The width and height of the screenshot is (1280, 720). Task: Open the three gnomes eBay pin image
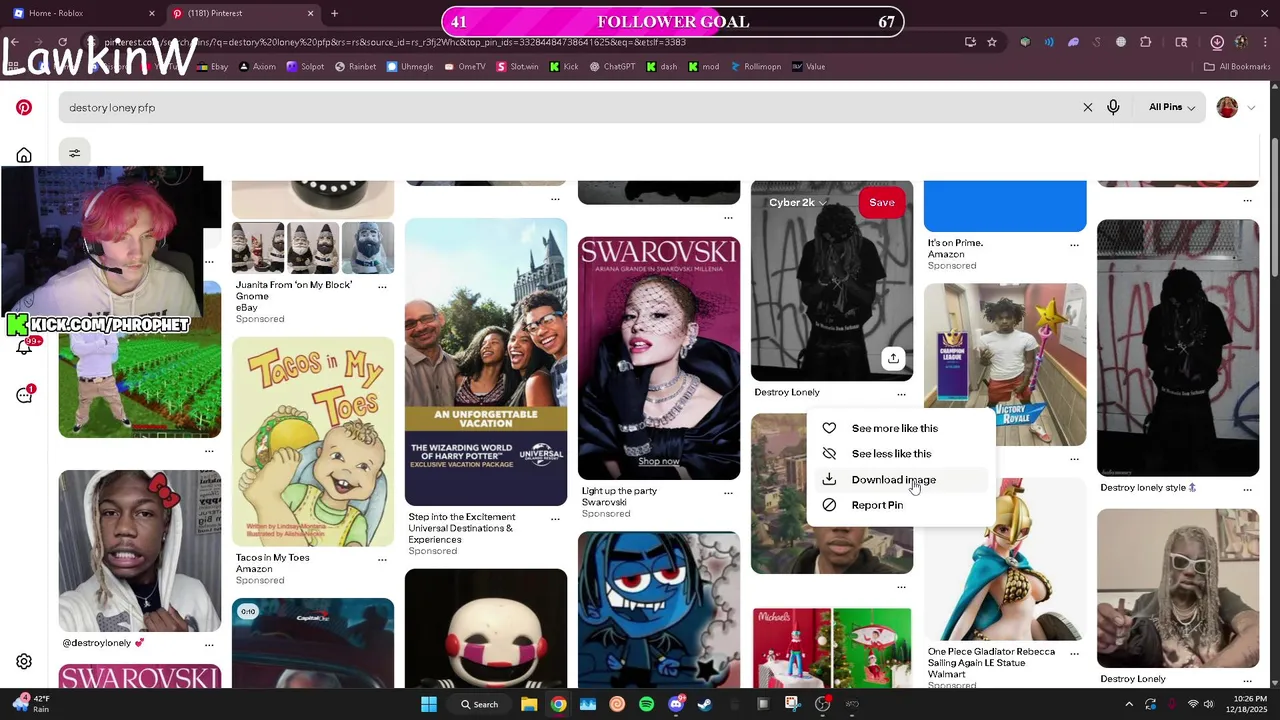tap(313, 247)
